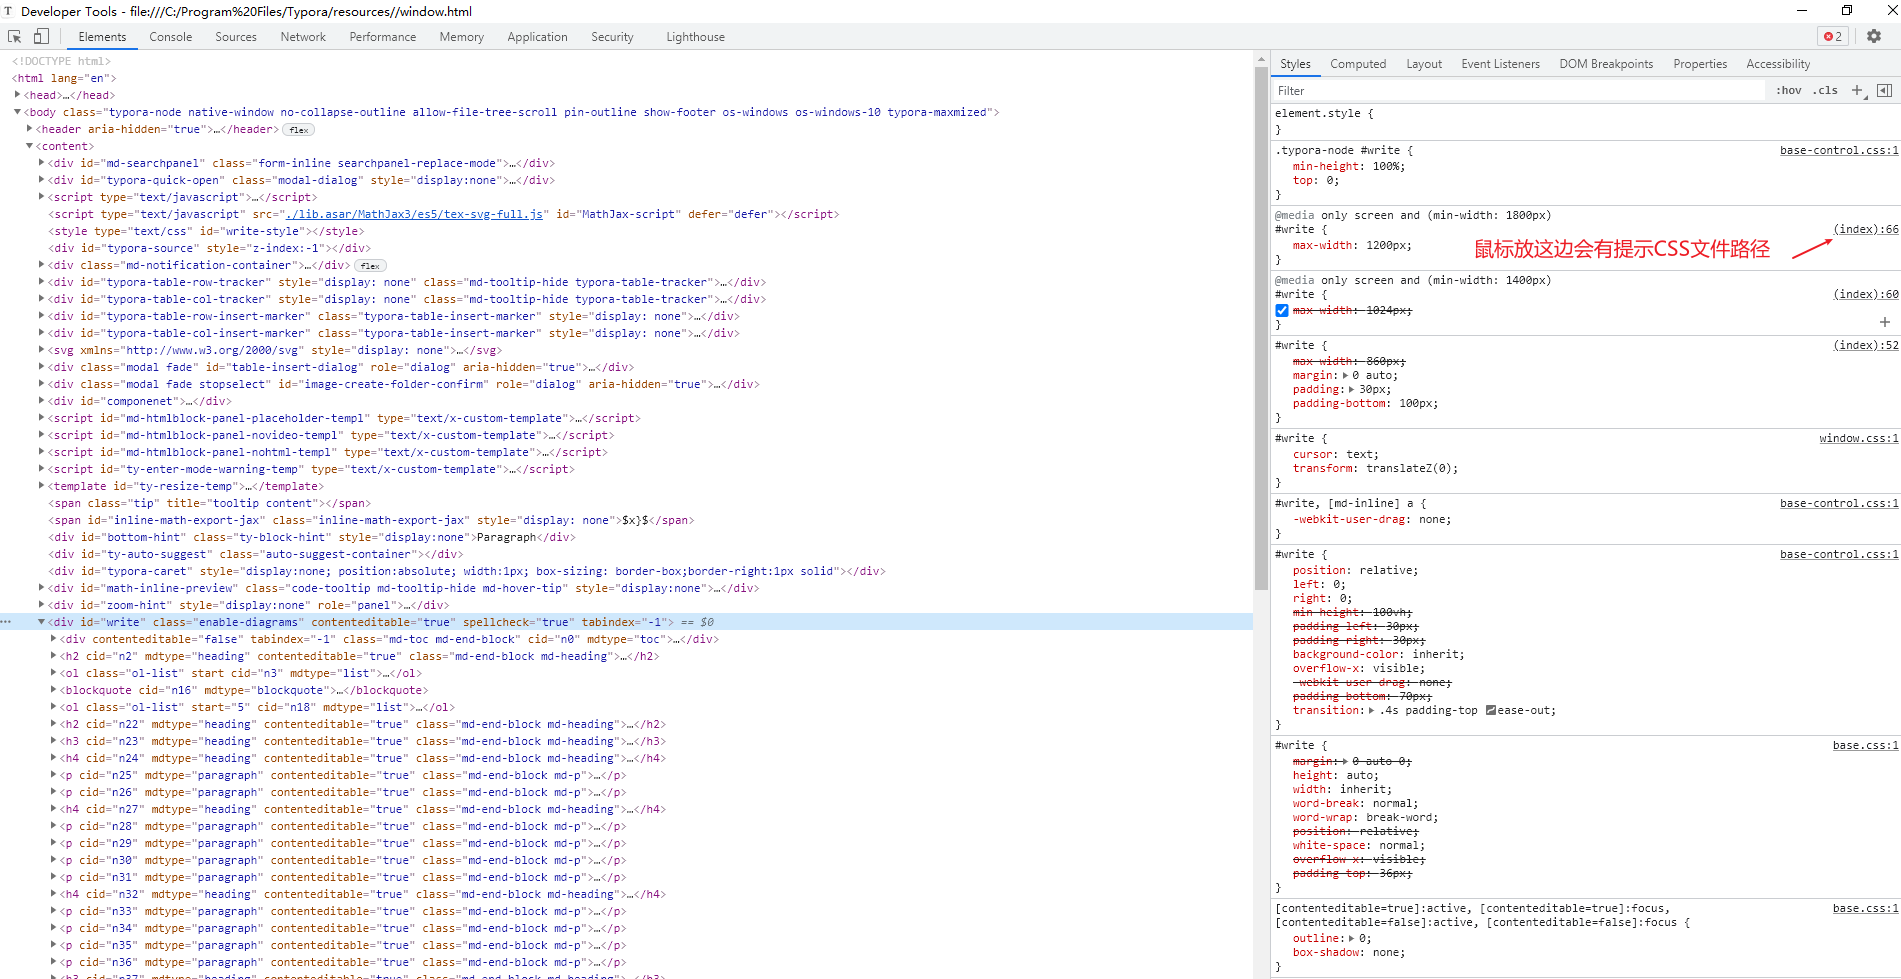Expand outline shorthand property
1901x979 pixels.
click(x=1352, y=939)
